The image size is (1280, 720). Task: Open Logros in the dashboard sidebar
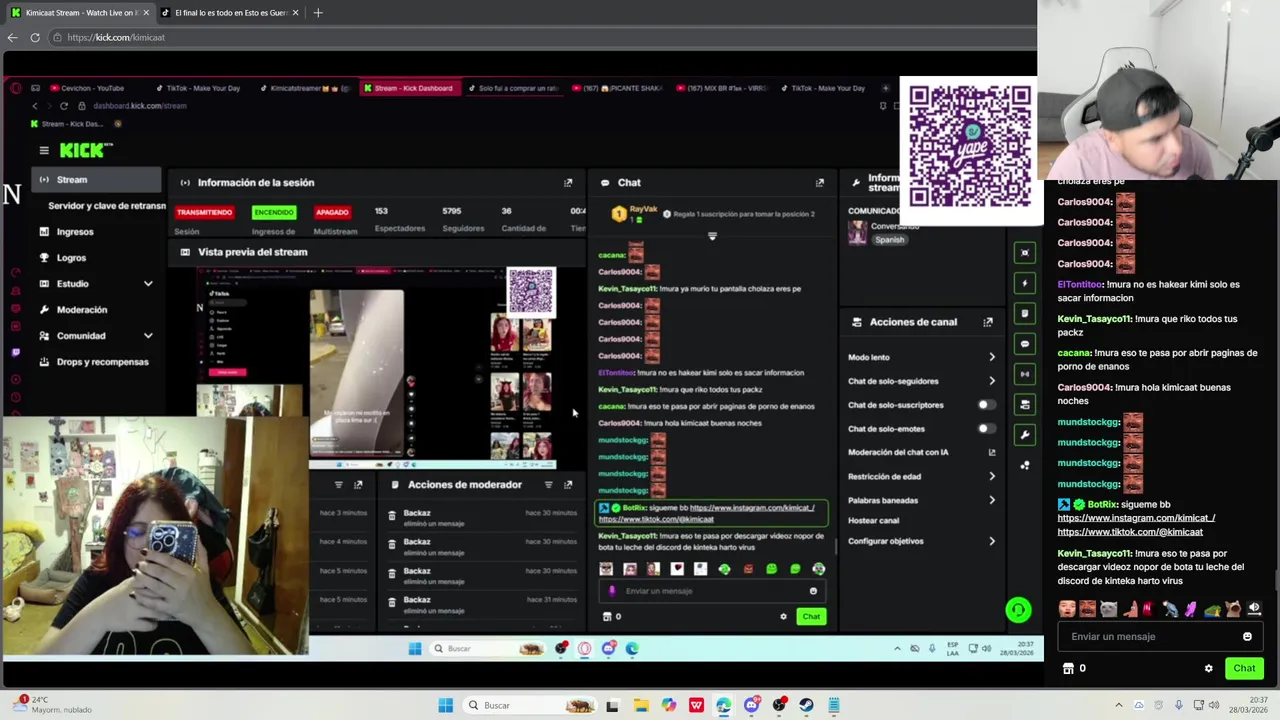(x=71, y=258)
